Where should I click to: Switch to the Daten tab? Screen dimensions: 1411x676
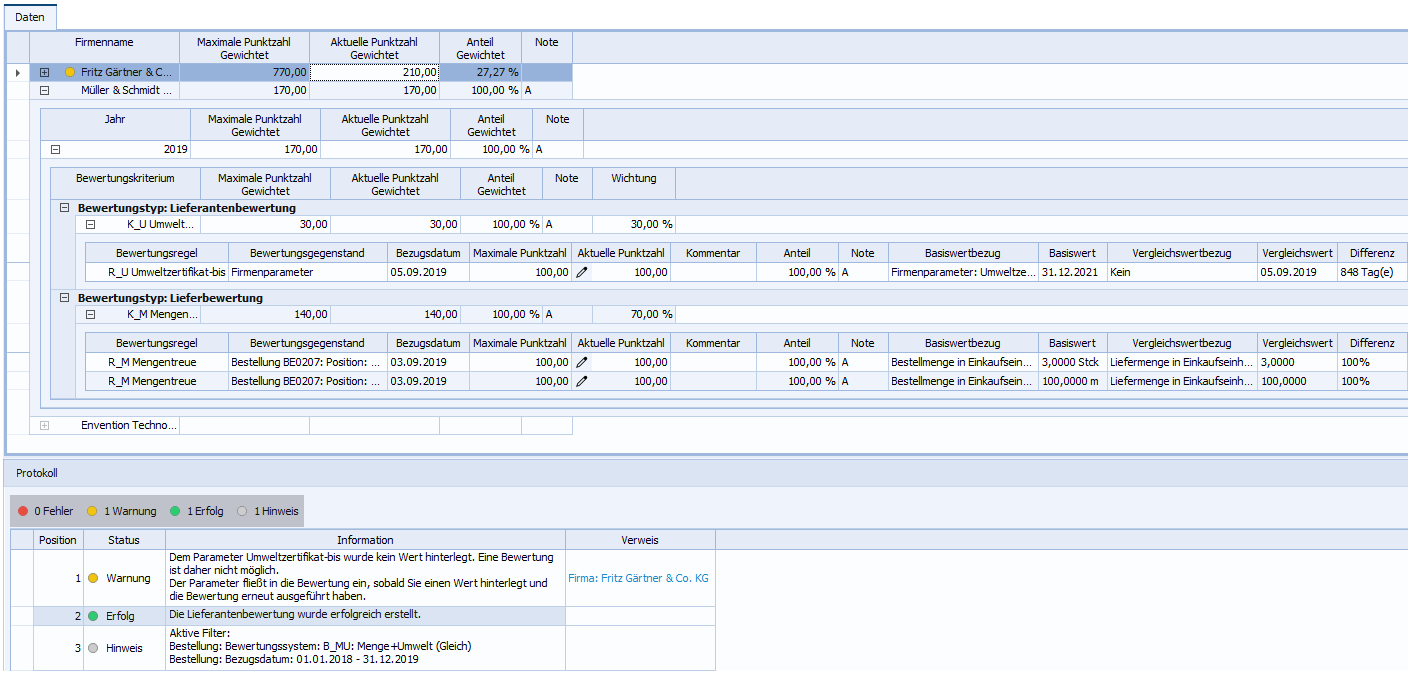[x=30, y=17]
